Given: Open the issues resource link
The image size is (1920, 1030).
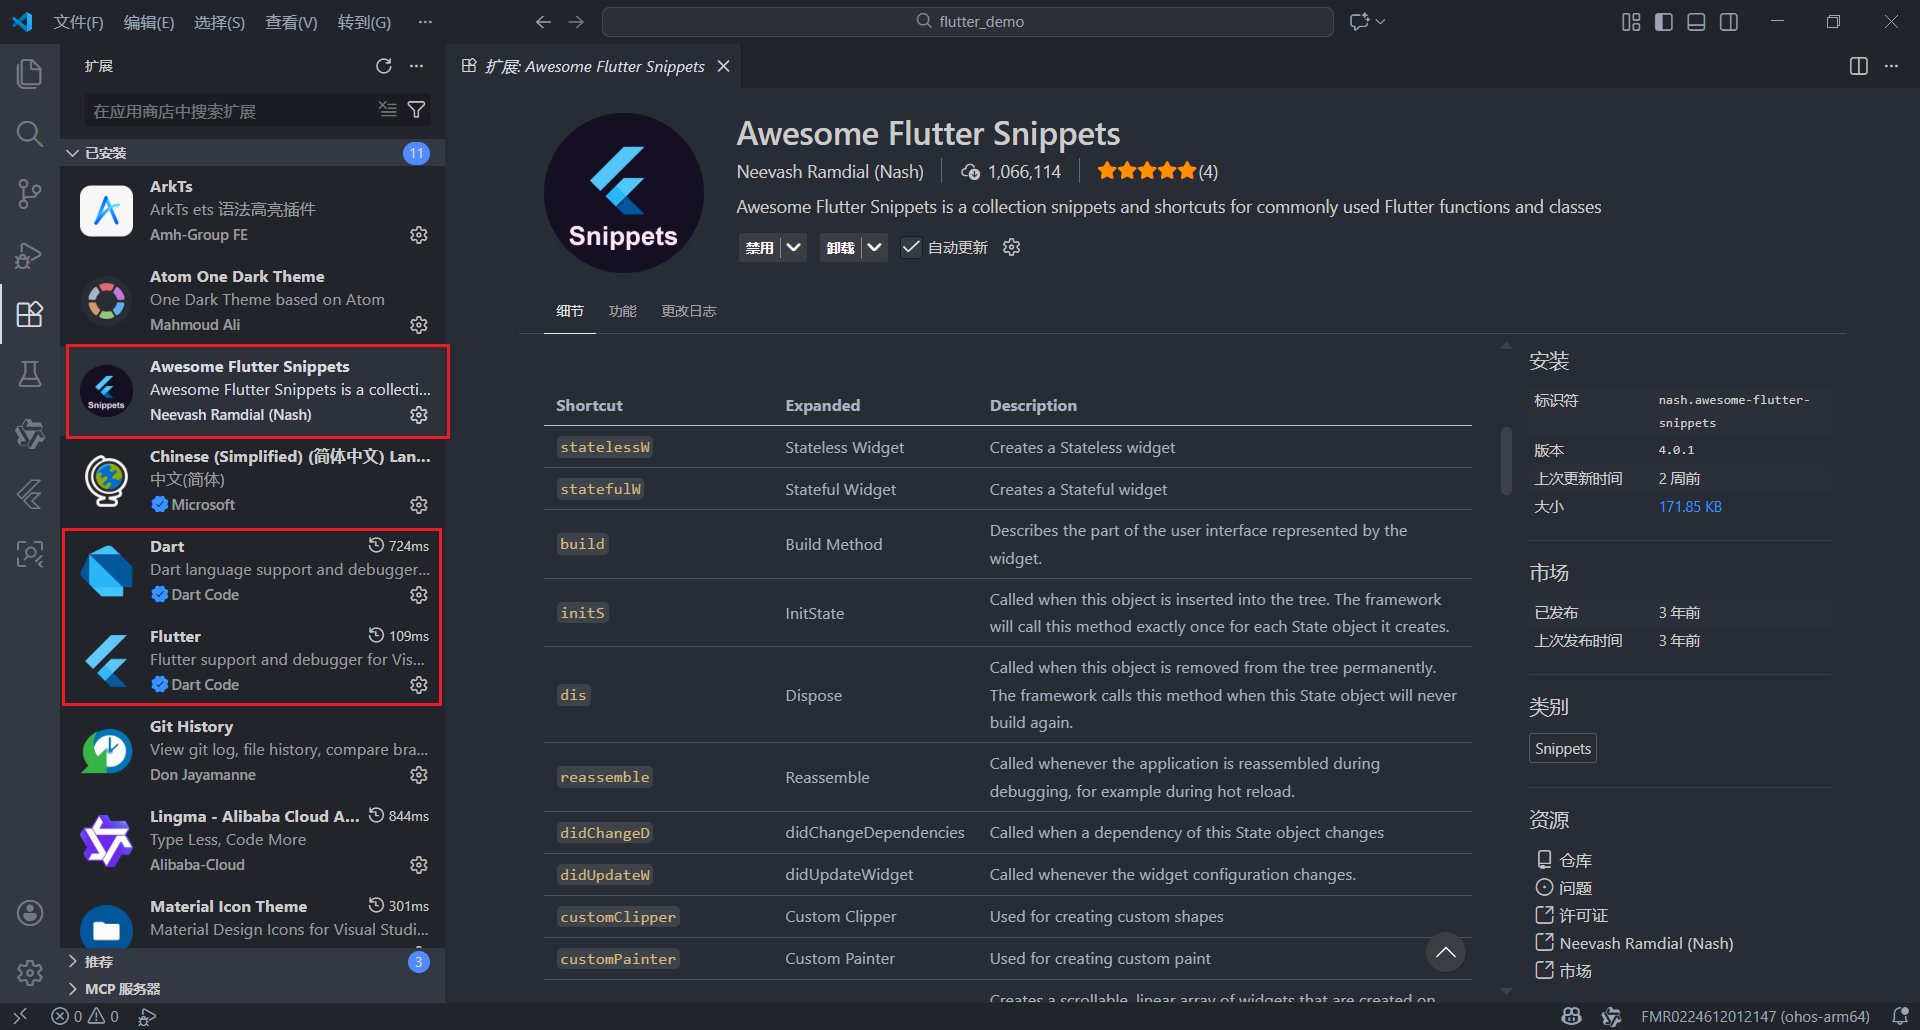Looking at the screenshot, I should click(1564, 887).
